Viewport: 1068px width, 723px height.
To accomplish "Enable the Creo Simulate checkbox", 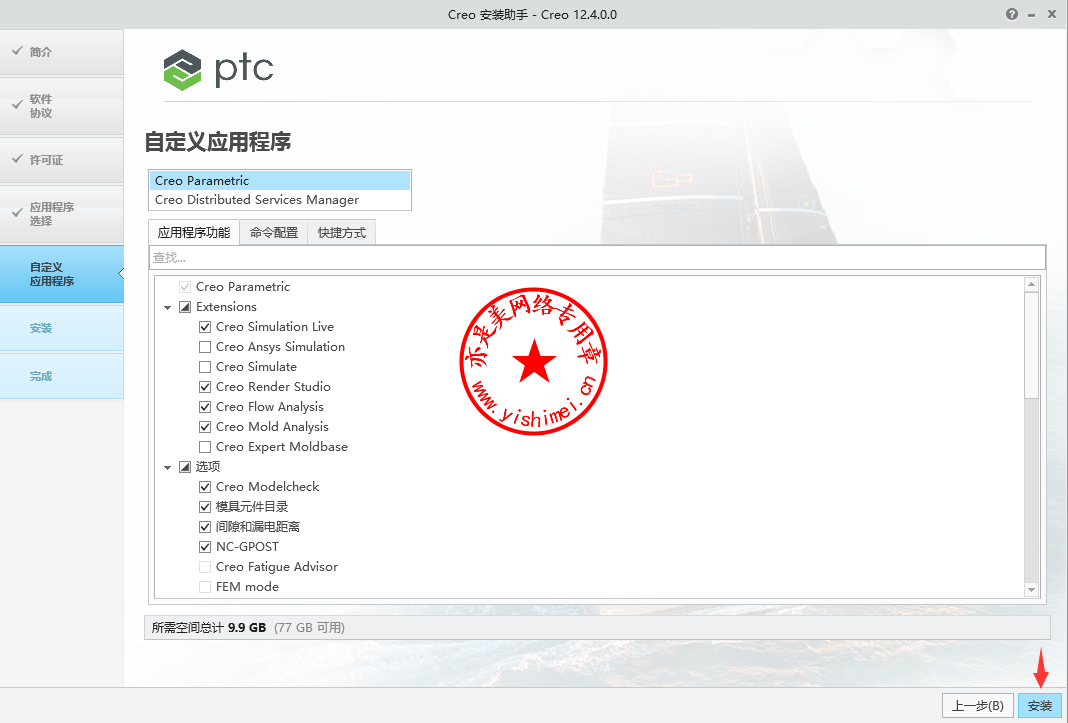I will coord(204,367).
